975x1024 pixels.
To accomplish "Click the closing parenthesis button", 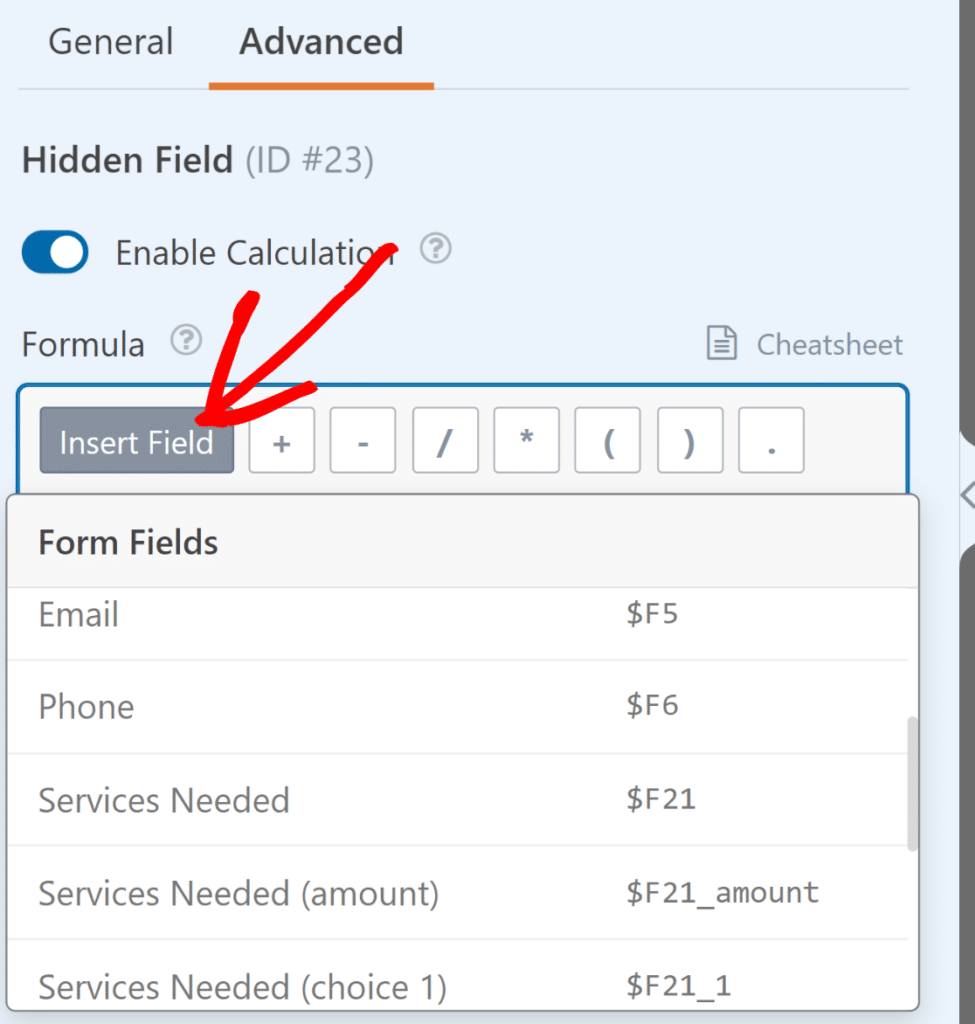I will (689, 440).
